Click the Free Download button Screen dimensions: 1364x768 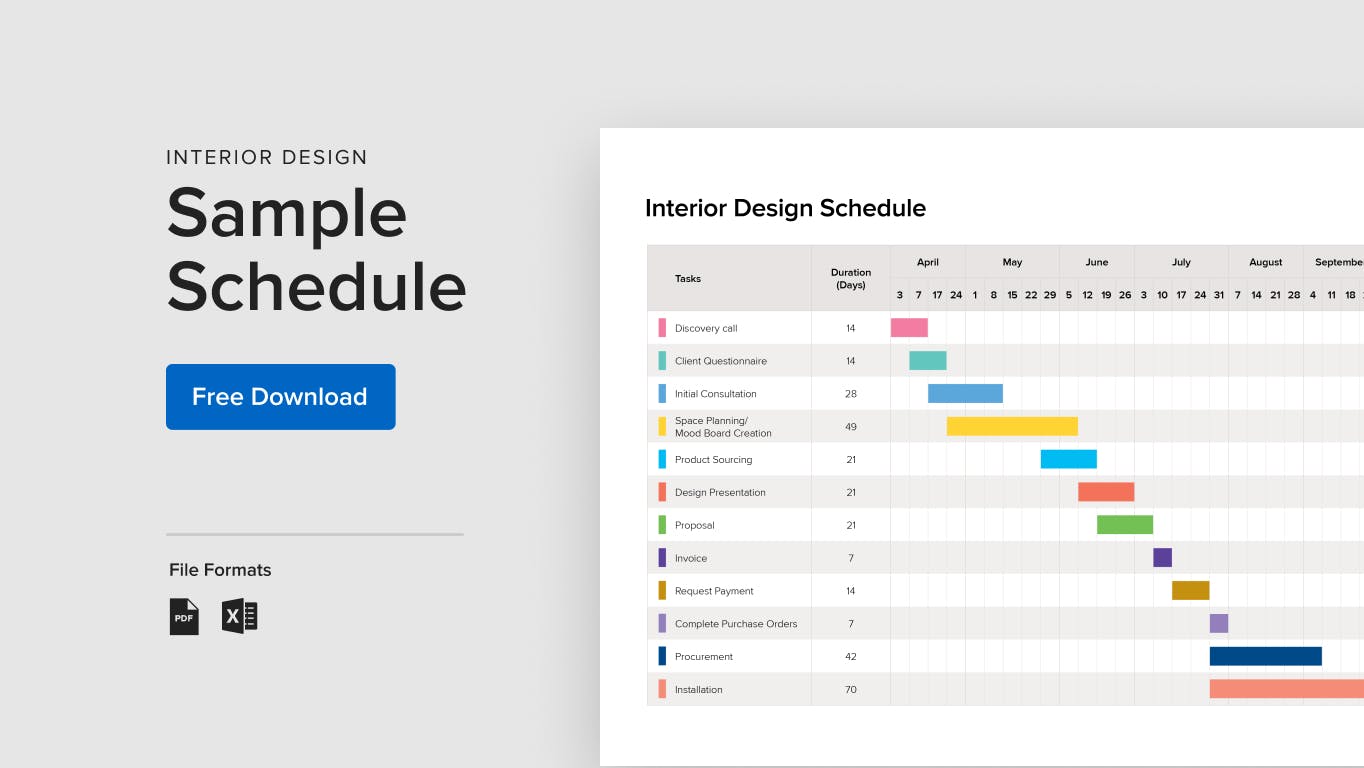point(280,397)
